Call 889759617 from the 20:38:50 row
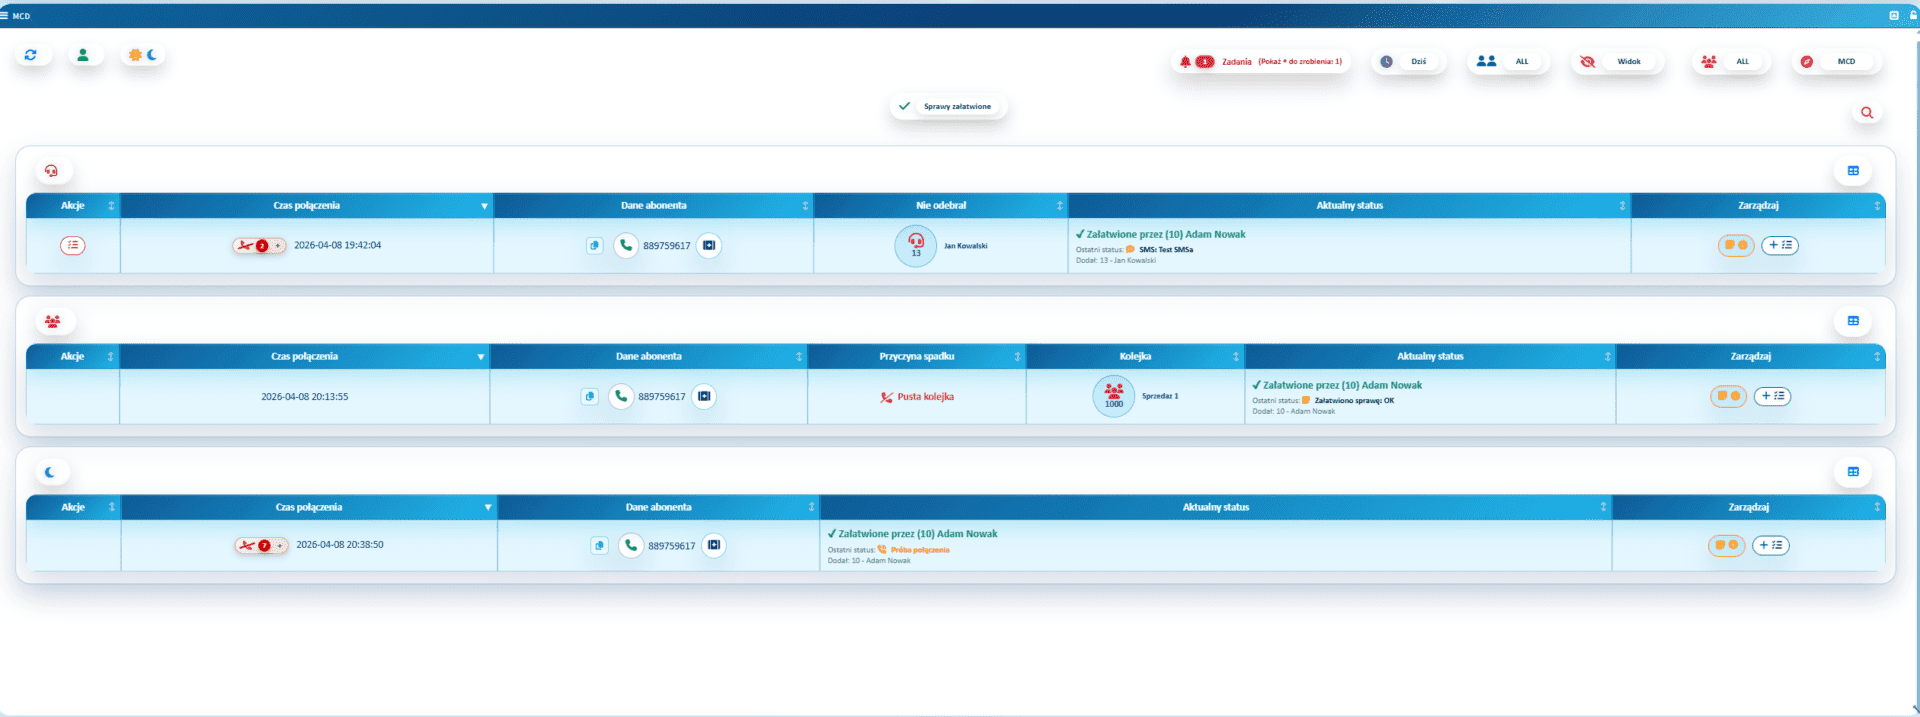Screen dimensions: 1920x717 pos(631,546)
